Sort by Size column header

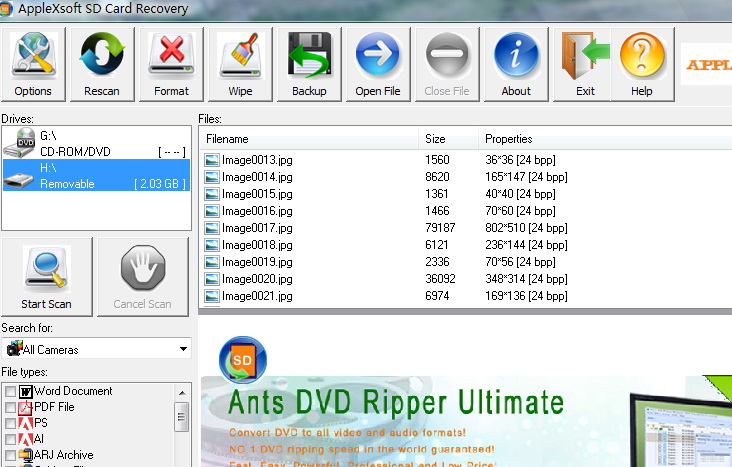click(x=449, y=139)
